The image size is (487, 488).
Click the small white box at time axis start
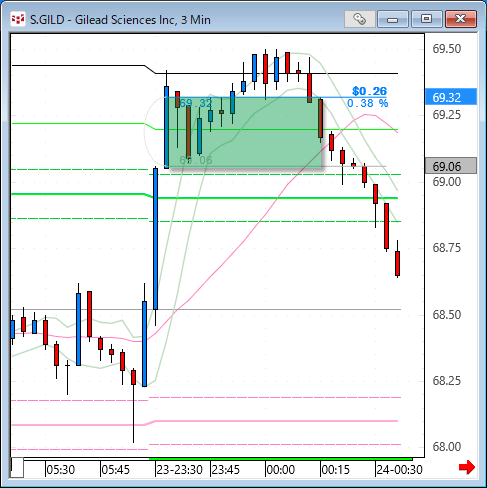[17, 468]
